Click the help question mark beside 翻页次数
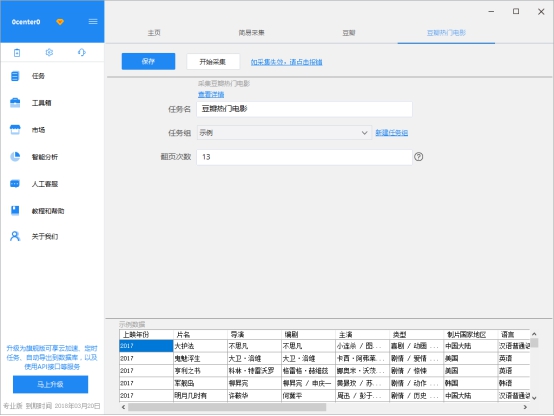The width and height of the screenshot is (554, 416). 419,157
